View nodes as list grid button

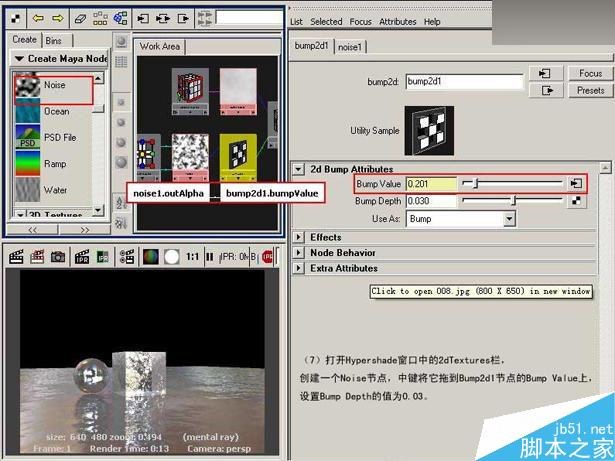click(x=121, y=62)
